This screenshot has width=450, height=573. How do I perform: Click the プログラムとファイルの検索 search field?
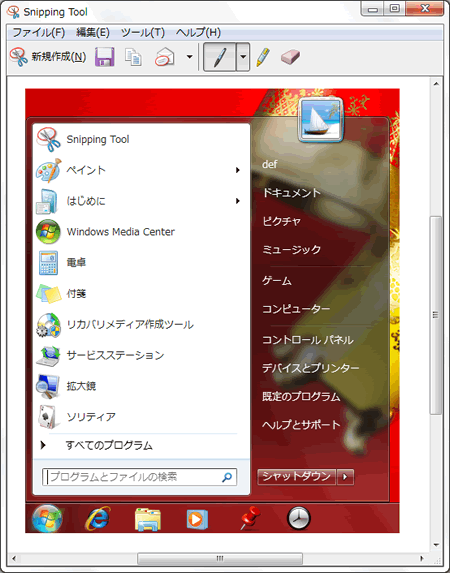(x=139, y=477)
